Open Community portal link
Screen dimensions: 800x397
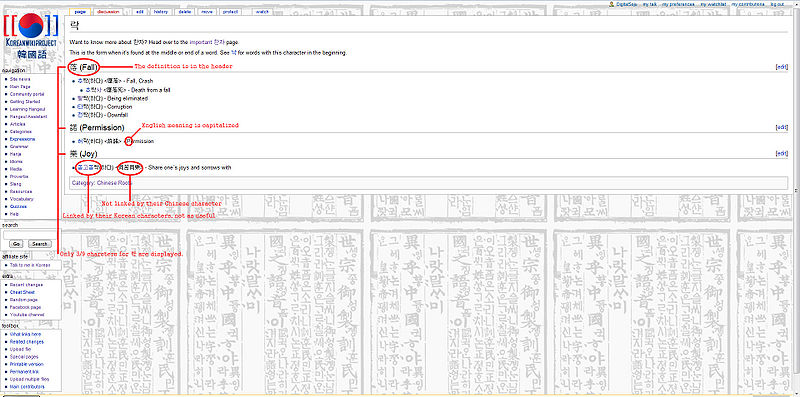tap(27, 94)
